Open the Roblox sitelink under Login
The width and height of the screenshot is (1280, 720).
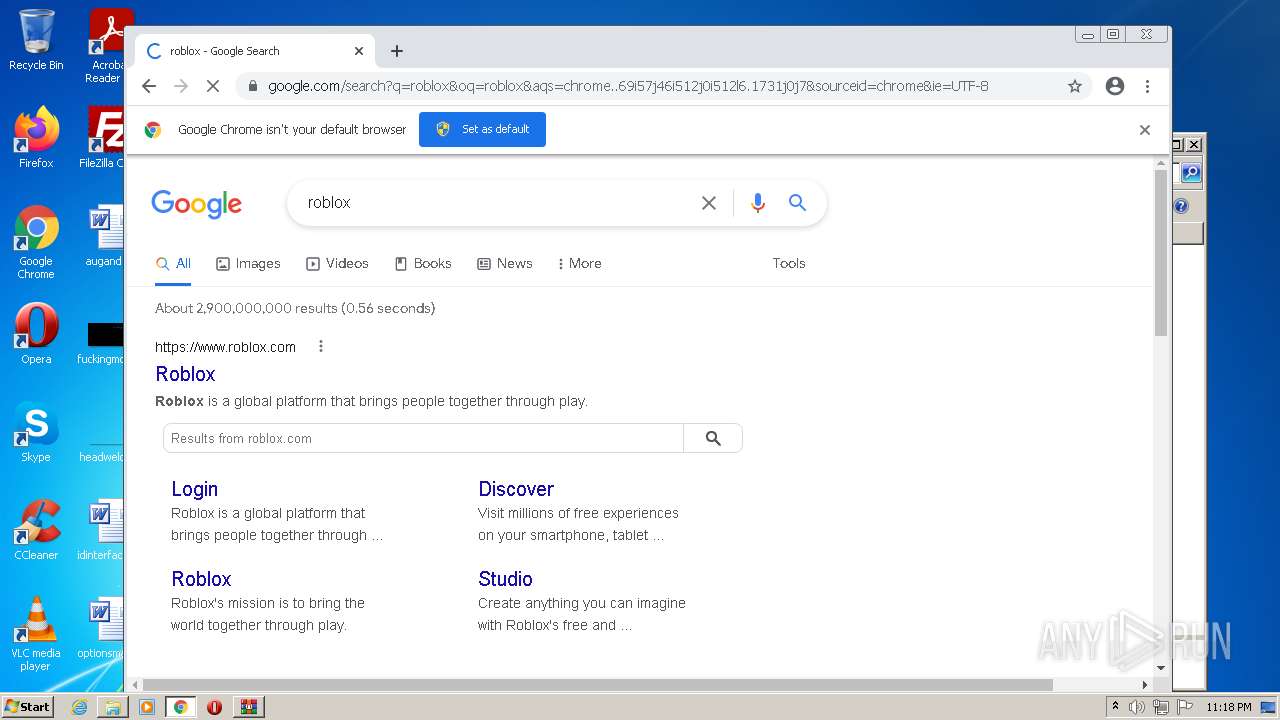(201, 579)
